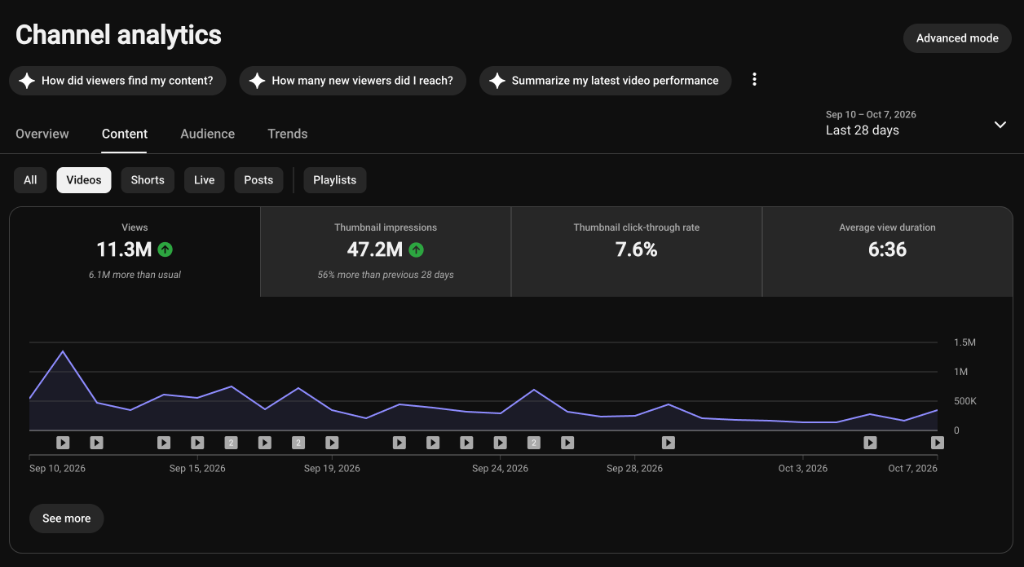The image size is (1024, 567).
Task: Select the Views metric card
Action: 135,252
